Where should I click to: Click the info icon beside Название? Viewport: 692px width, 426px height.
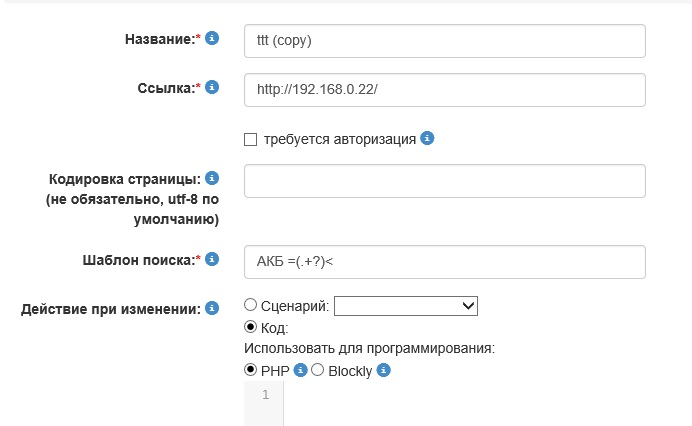pyautogui.click(x=212, y=39)
